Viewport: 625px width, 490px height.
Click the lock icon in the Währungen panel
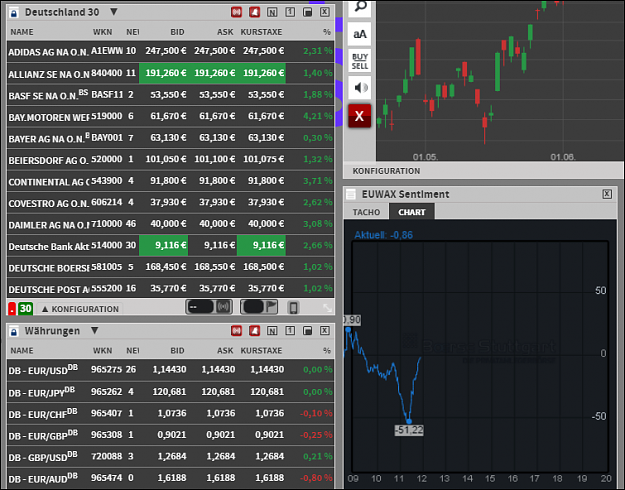click(14, 331)
